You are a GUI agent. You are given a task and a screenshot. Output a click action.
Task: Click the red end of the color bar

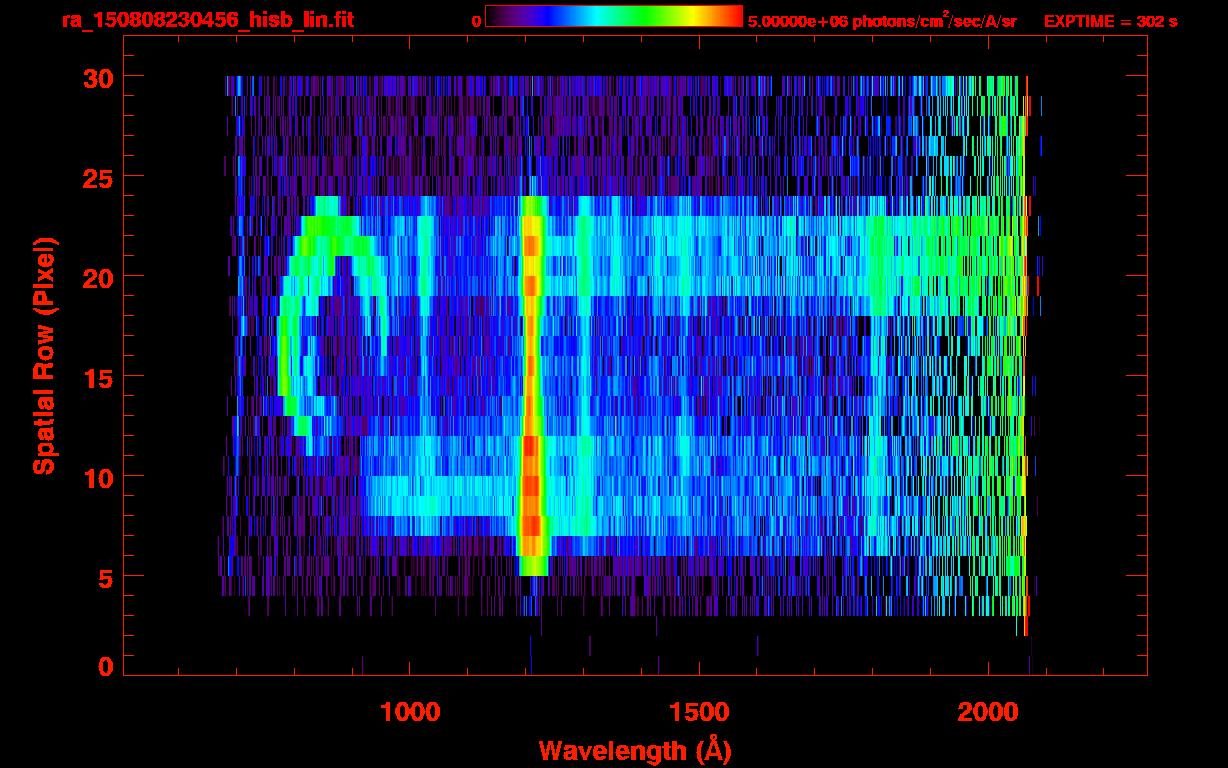[x=728, y=17]
